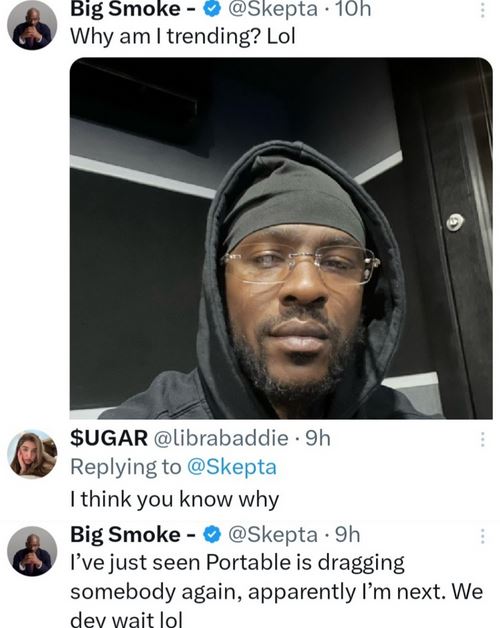Open the Big Smoke display name on top tweet
The height and width of the screenshot is (628, 500).
point(133,9)
